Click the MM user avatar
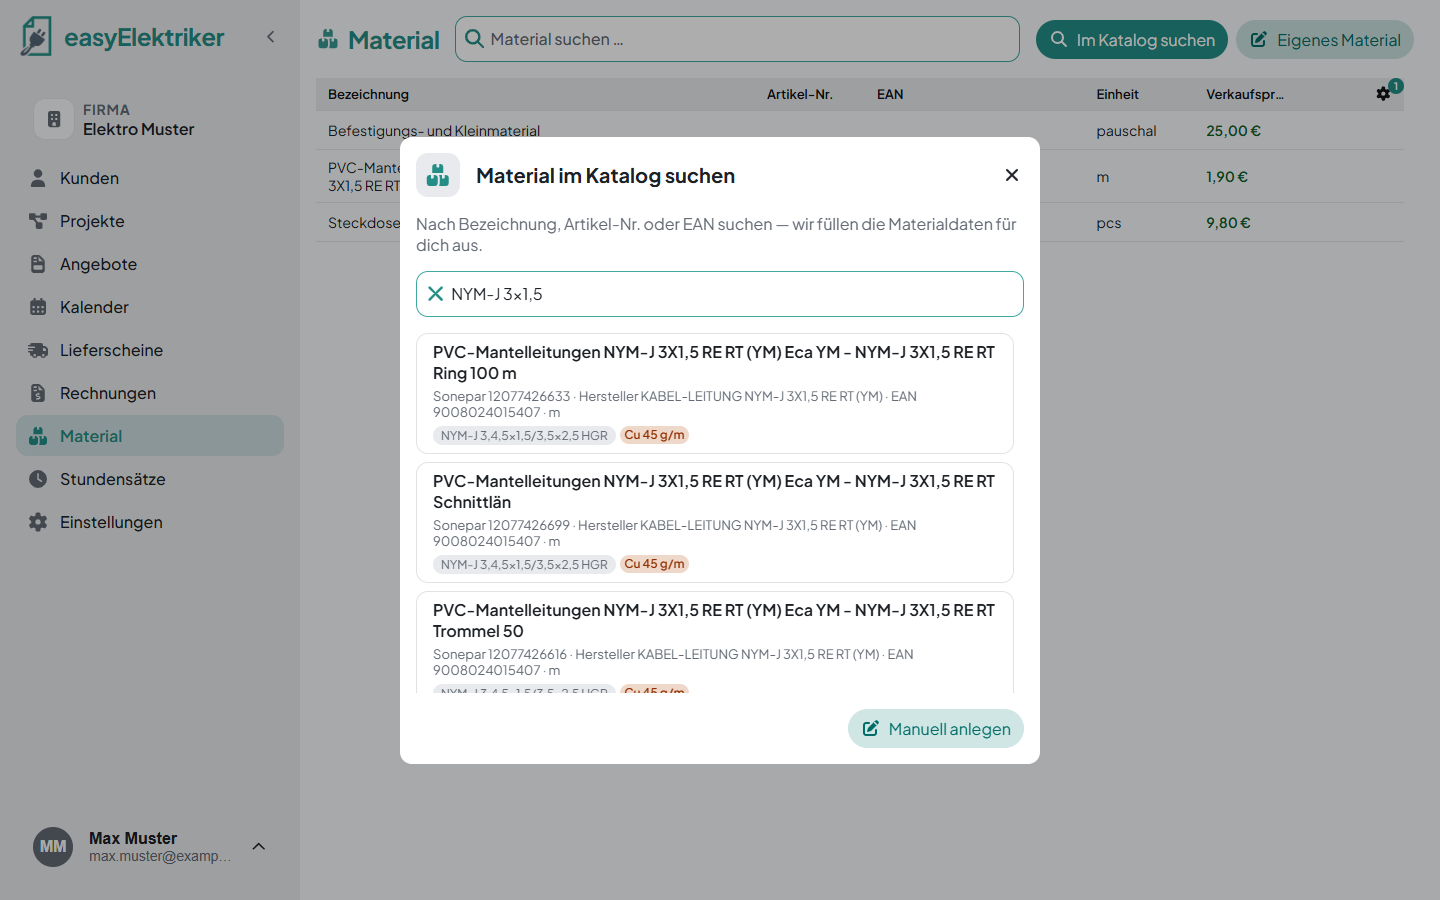Image resolution: width=1440 pixels, height=900 pixels. click(53, 847)
